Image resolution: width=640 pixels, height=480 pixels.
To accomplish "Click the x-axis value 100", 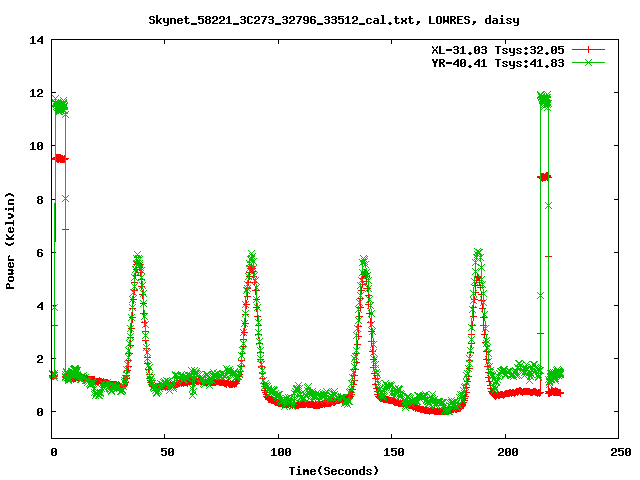I will [280, 452].
